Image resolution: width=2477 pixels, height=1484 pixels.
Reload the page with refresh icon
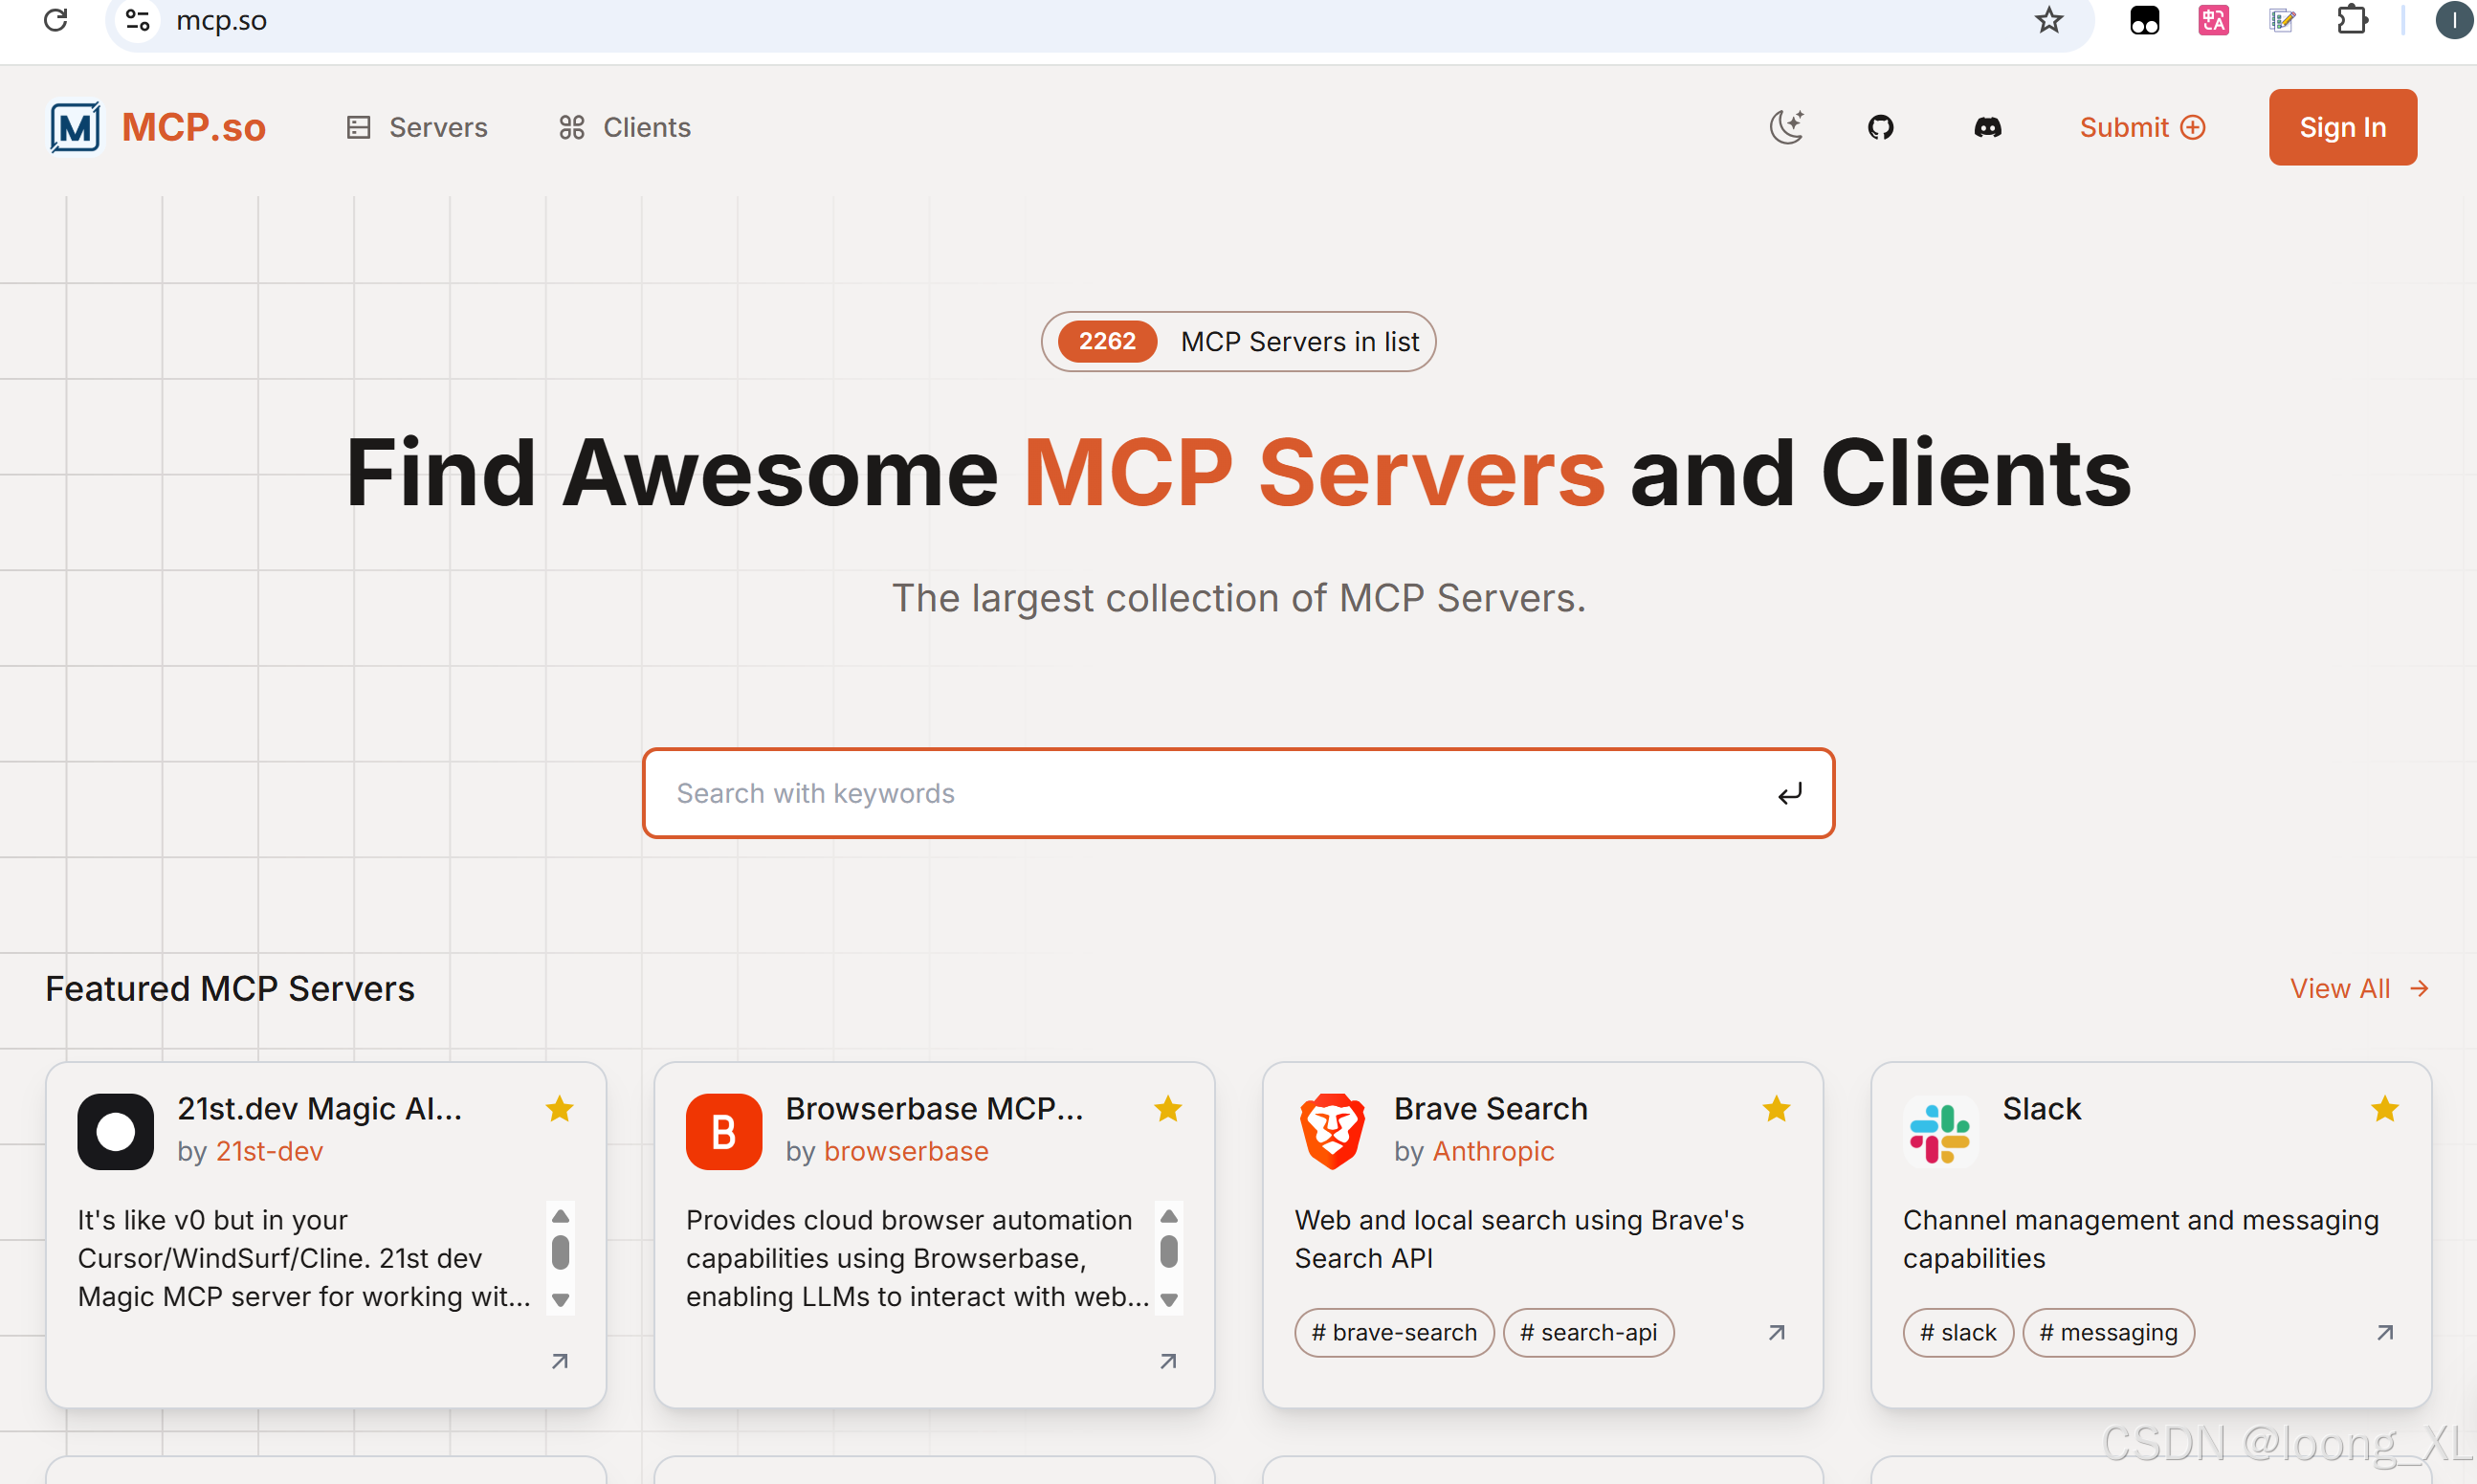[56, 20]
